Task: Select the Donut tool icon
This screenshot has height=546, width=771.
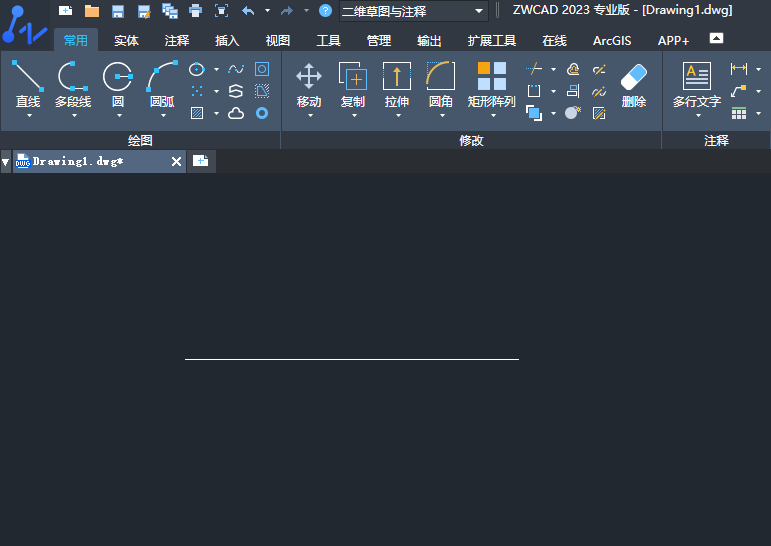Action: click(x=262, y=113)
